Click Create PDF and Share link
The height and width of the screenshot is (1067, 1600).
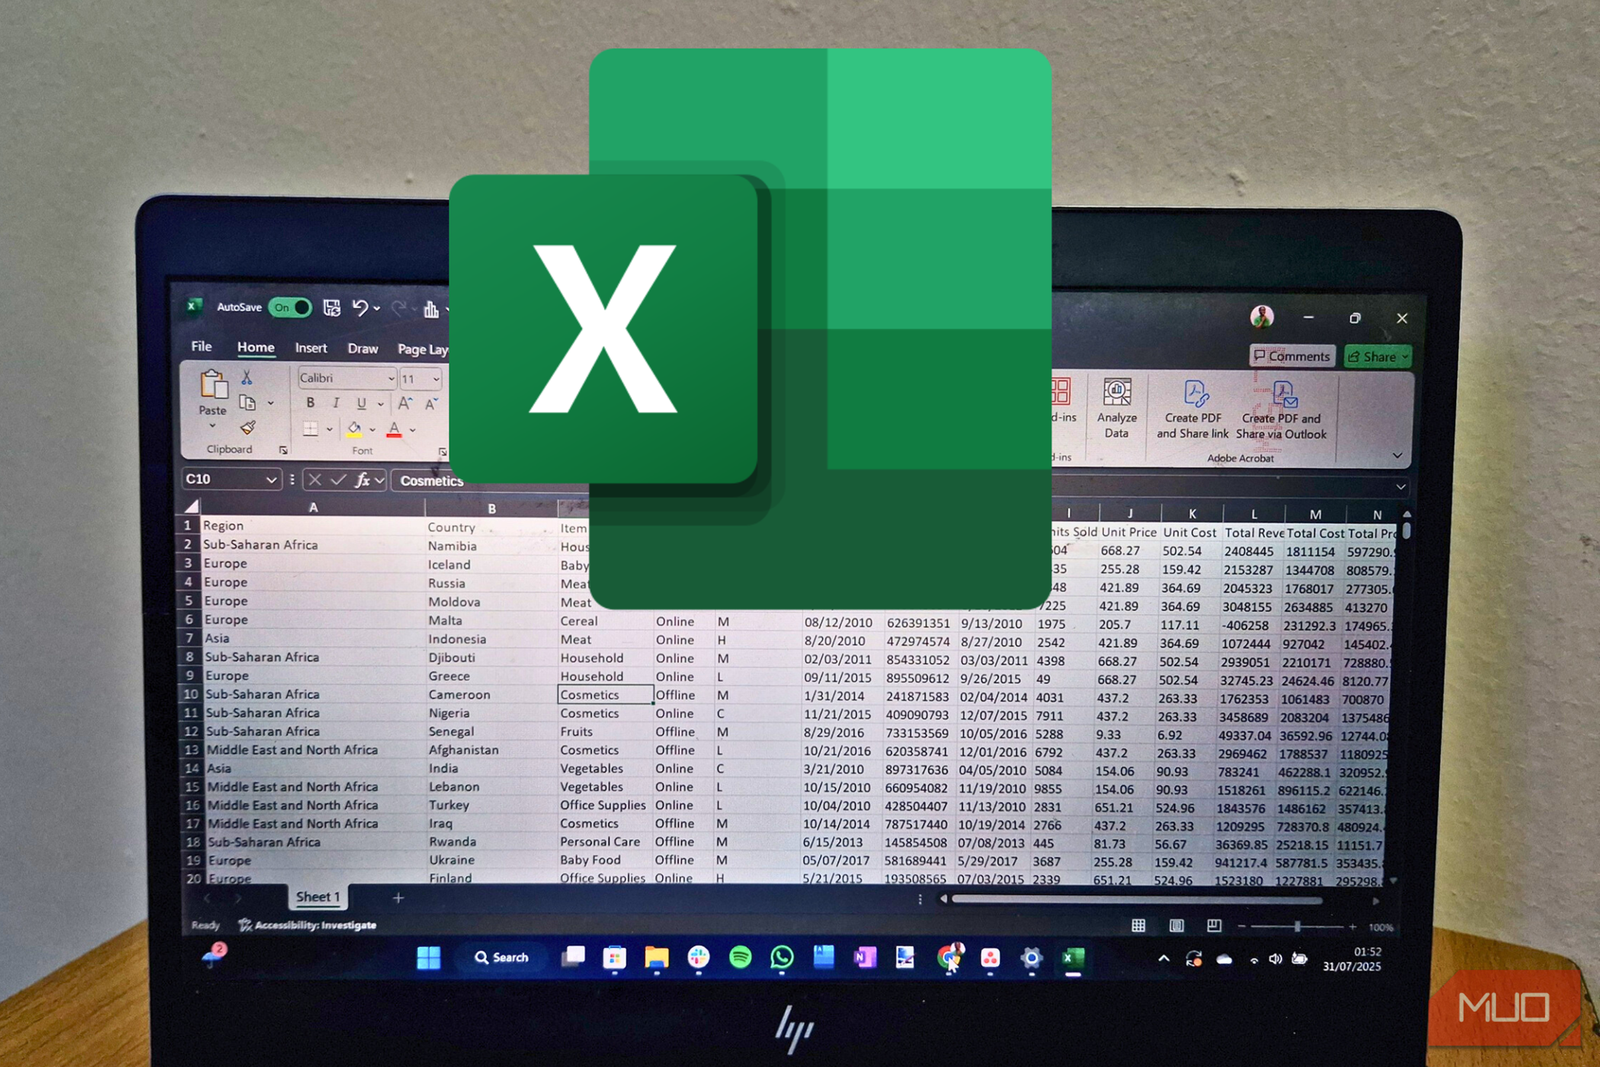(x=1193, y=410)
